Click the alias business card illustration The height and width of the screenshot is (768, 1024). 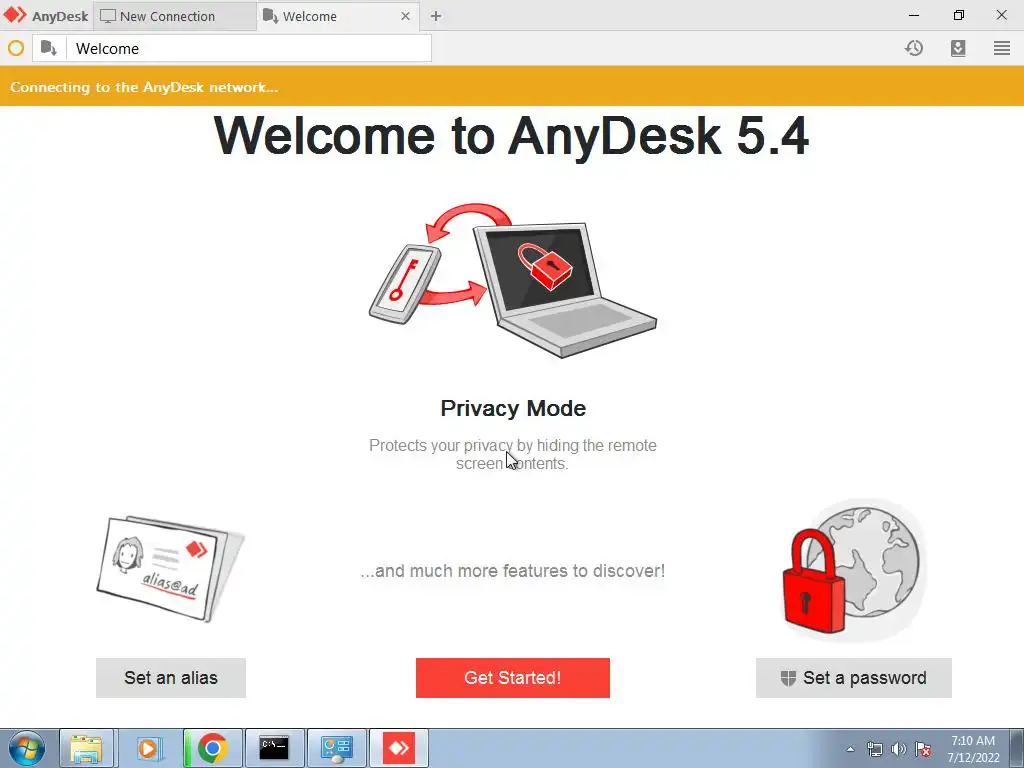(x=171, y=569)
